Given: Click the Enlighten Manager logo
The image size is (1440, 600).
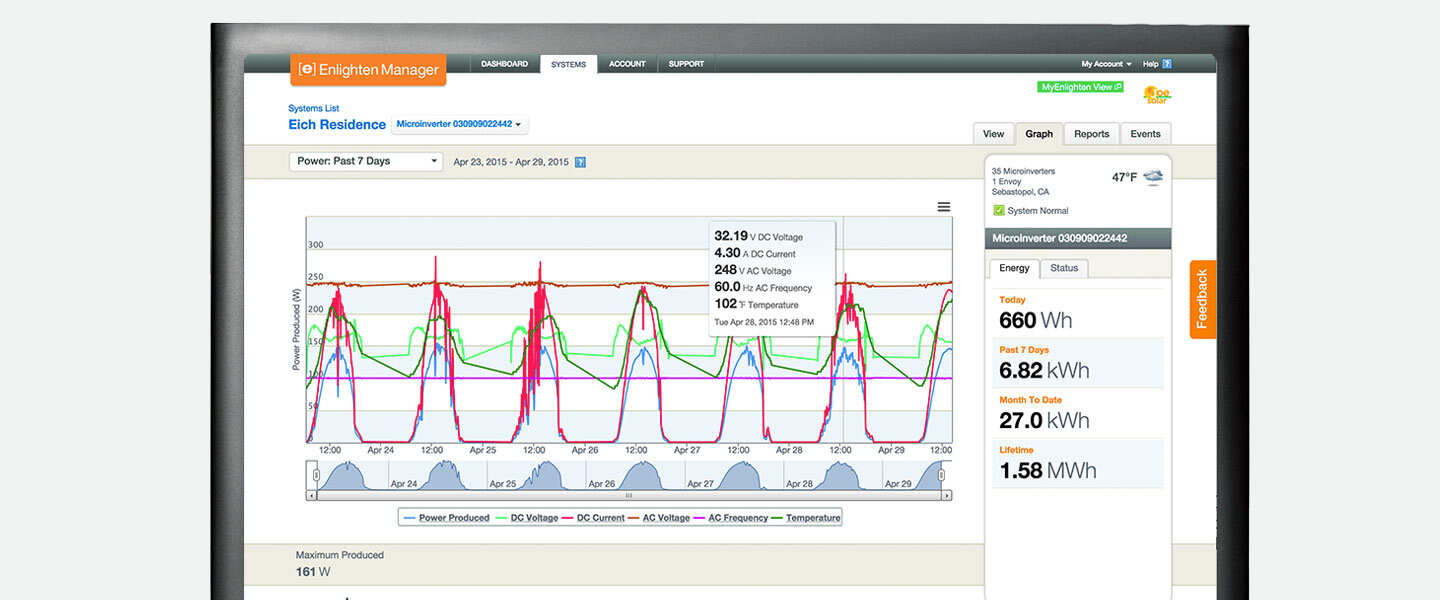Looking at the screenshot, I should tap(369, 70).
